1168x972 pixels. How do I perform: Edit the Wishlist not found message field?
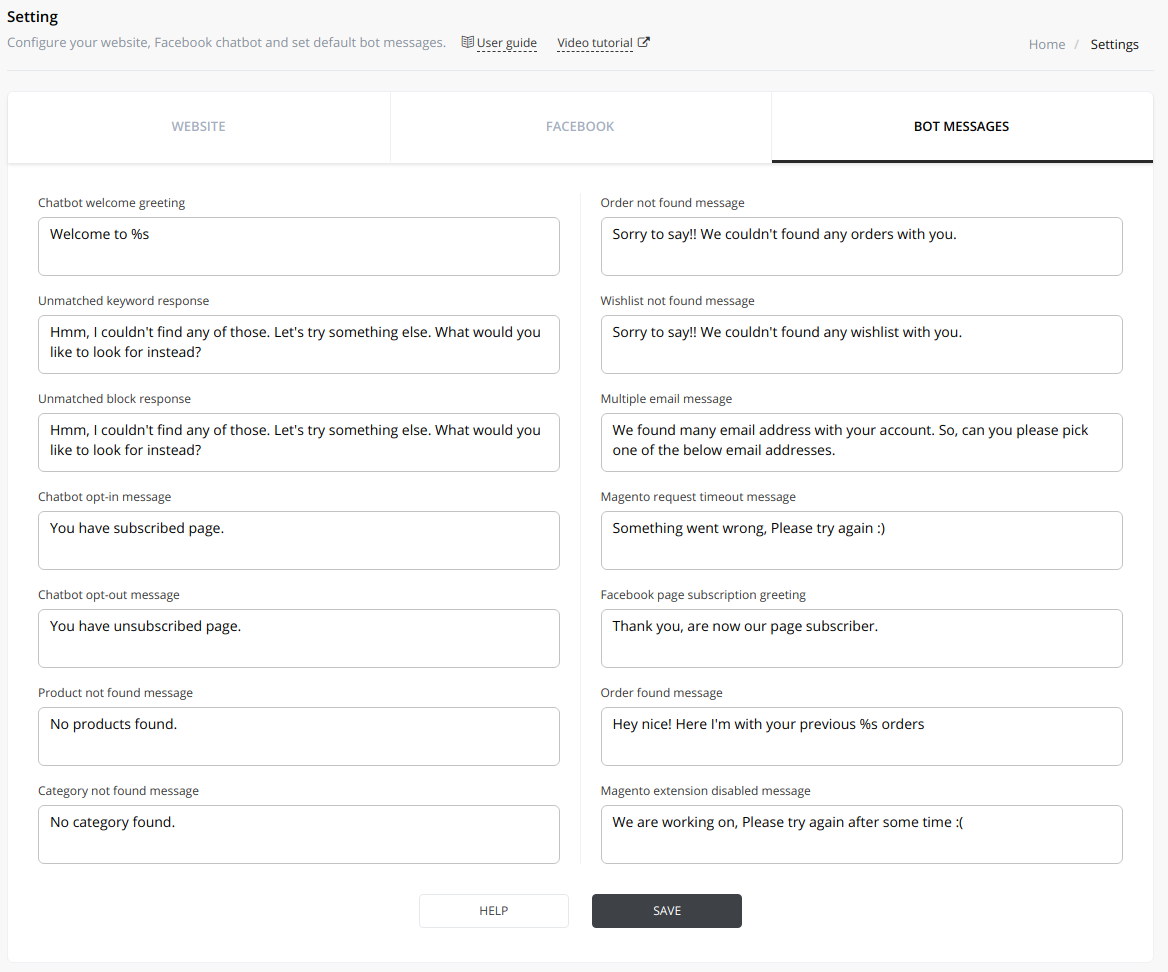pyautogui.click(x=862, y=344)
